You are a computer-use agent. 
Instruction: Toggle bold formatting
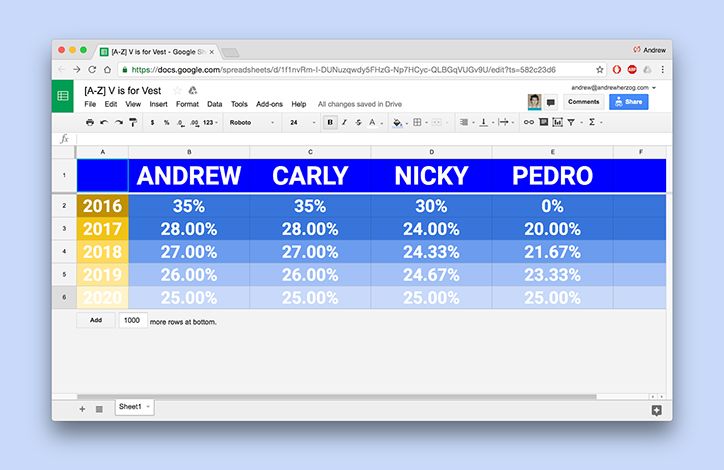(x=330, y=122)
